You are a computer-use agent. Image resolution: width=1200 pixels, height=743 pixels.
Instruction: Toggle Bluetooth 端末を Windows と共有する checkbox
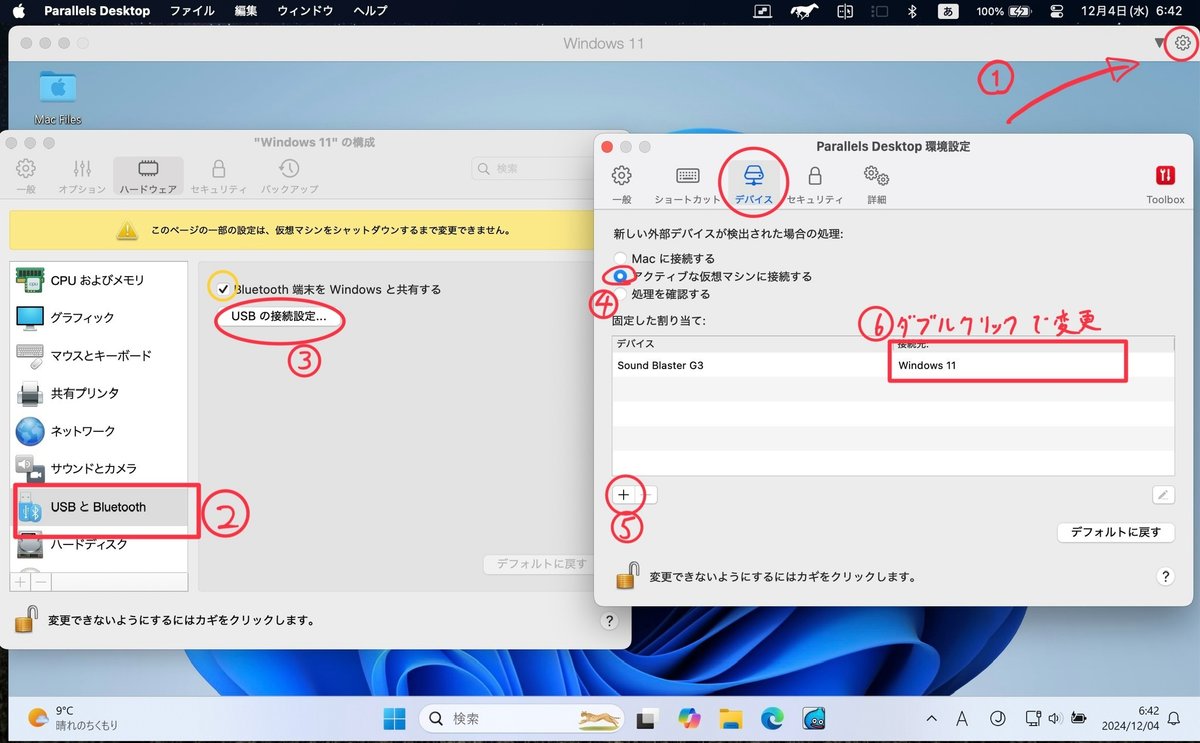click(223, 289)
